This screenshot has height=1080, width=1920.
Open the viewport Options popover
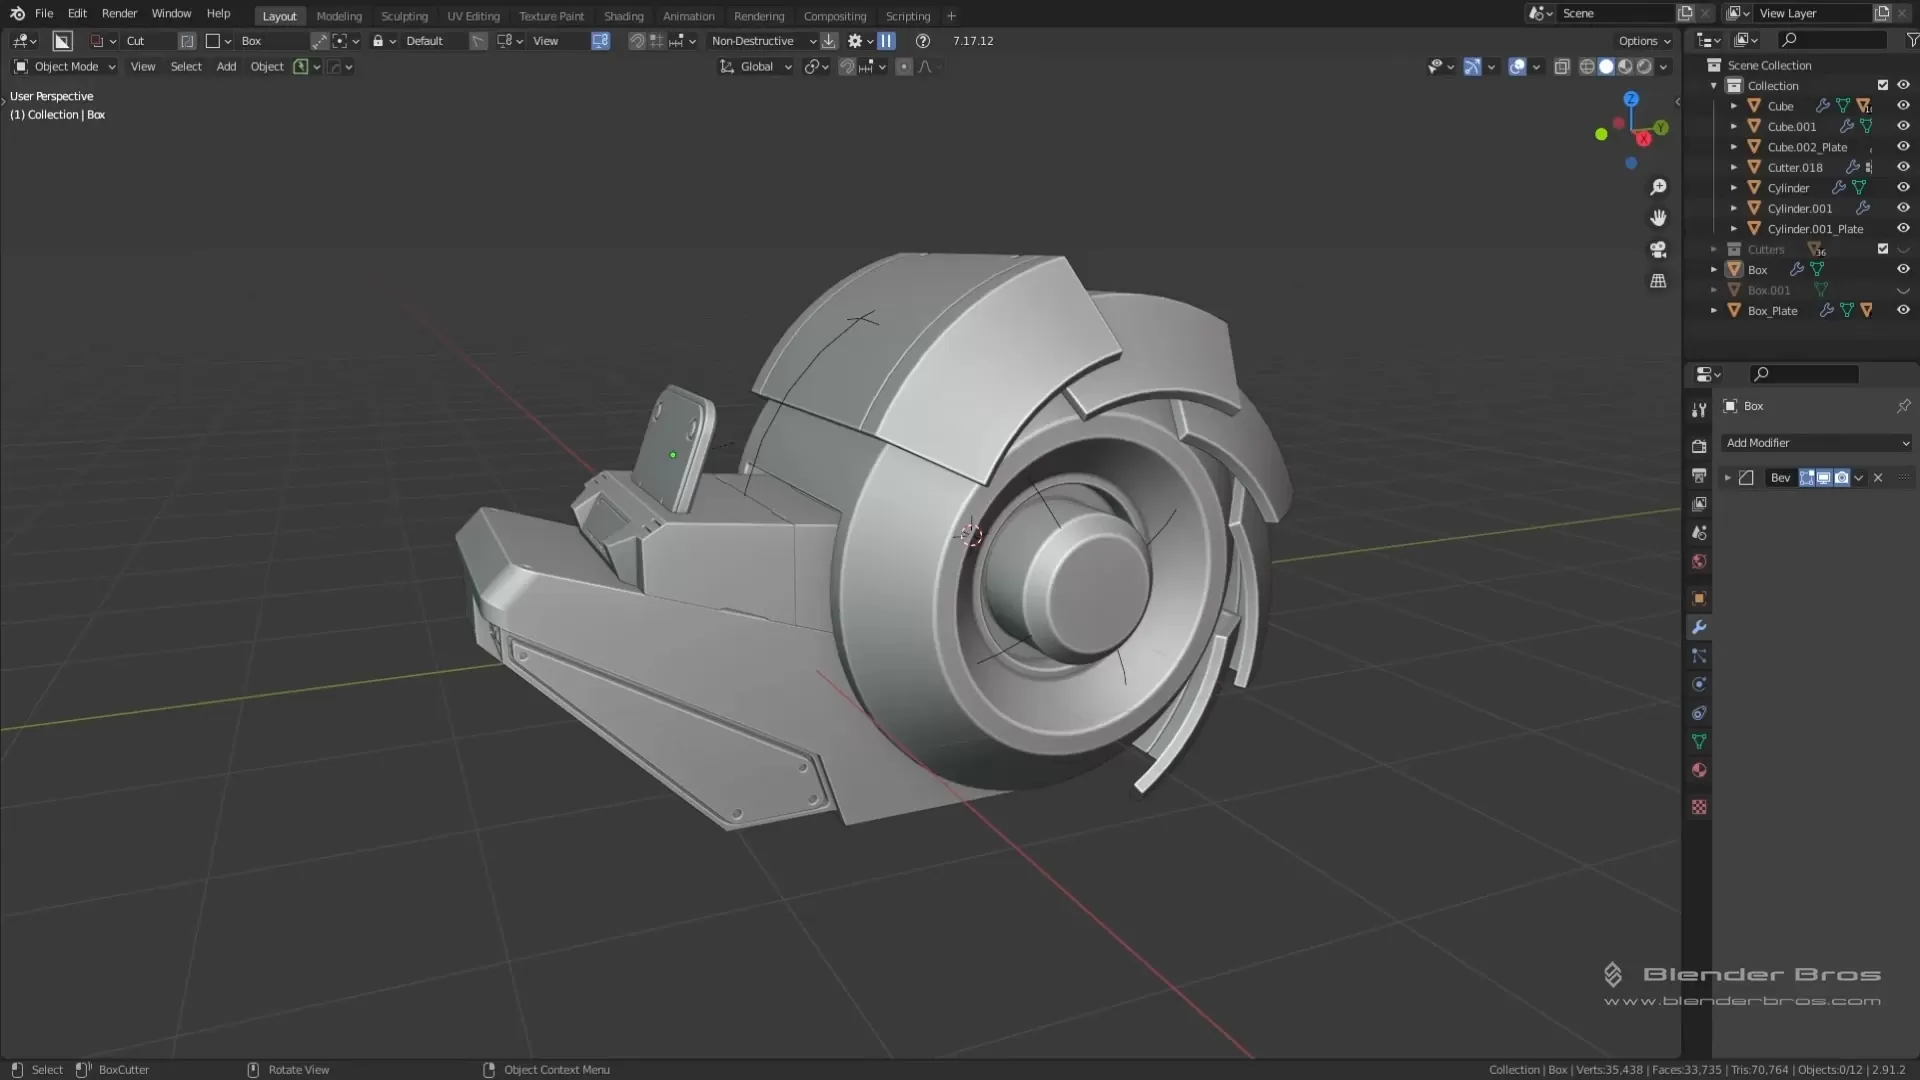click(x=1642, y=41)
